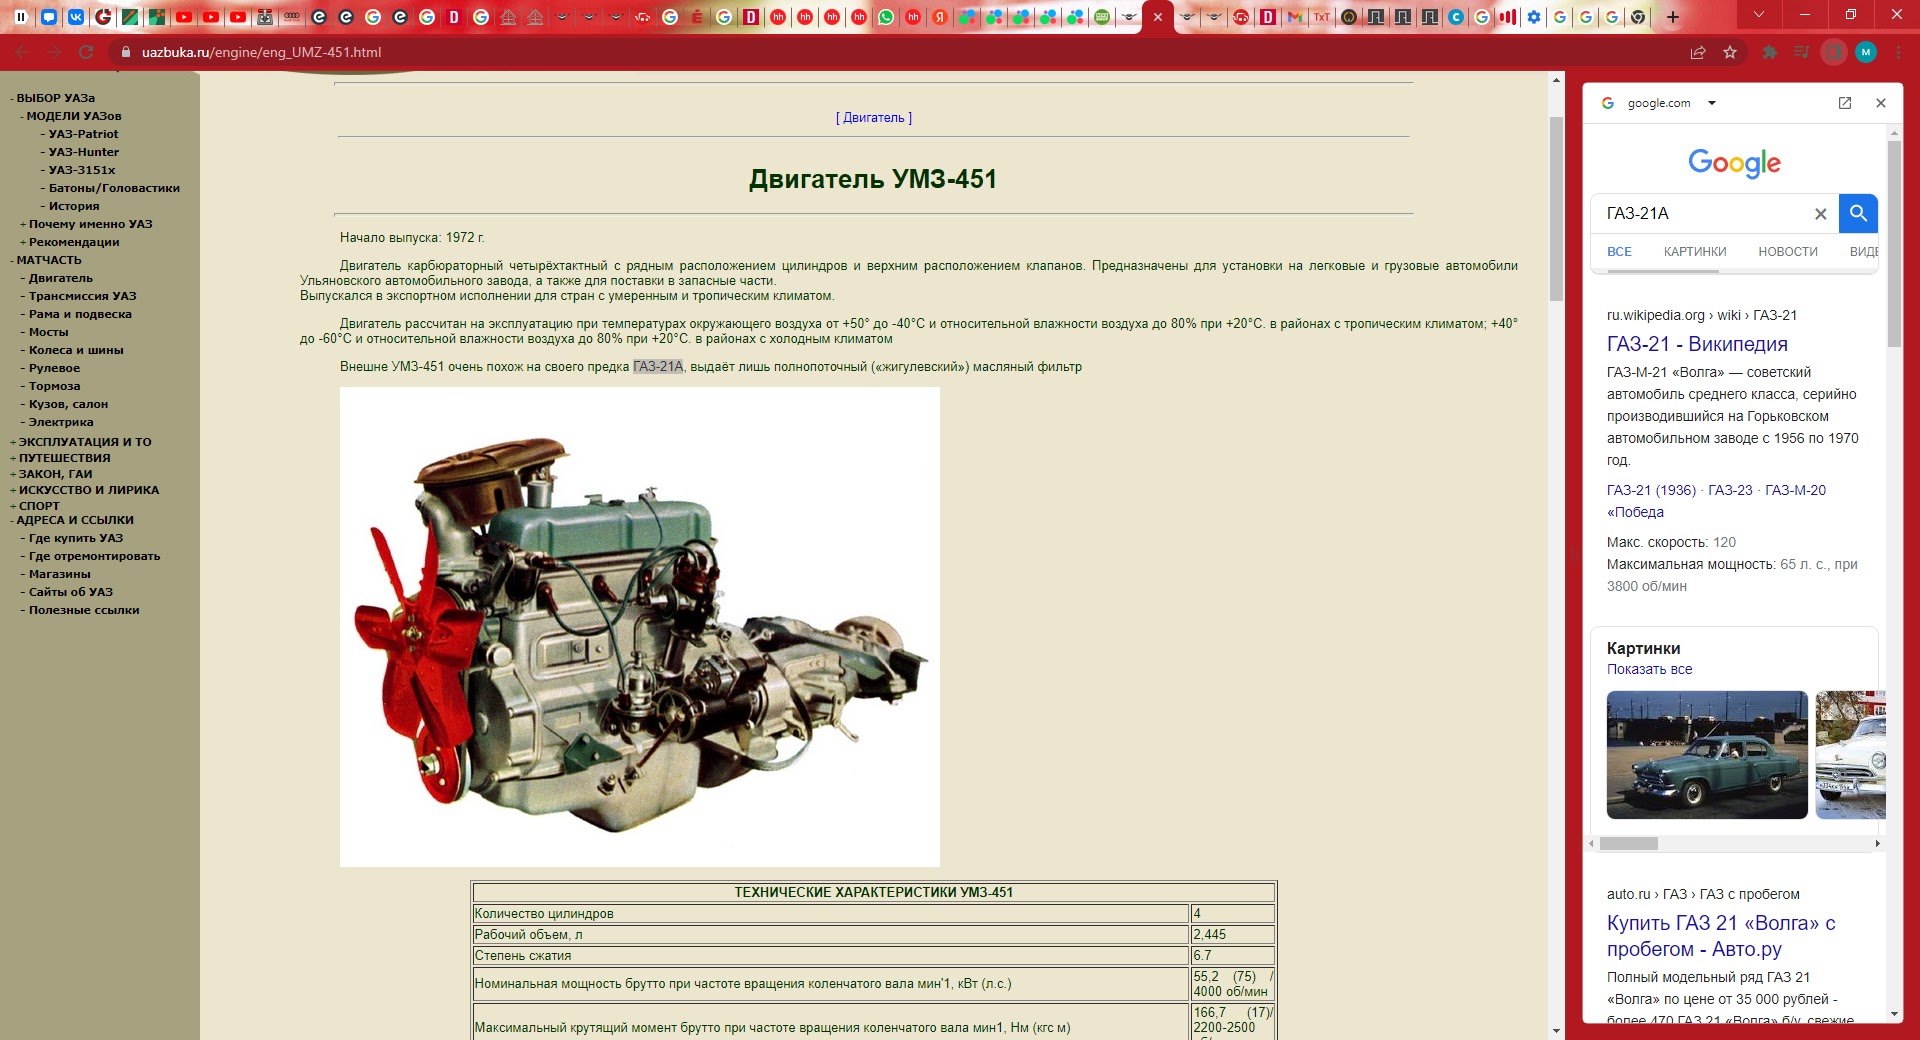Open 'Купить ГАЗ 21 «Волга»' Авто.ру result
This screenshot has height=1040, width=1920.
click(1721, 936)
